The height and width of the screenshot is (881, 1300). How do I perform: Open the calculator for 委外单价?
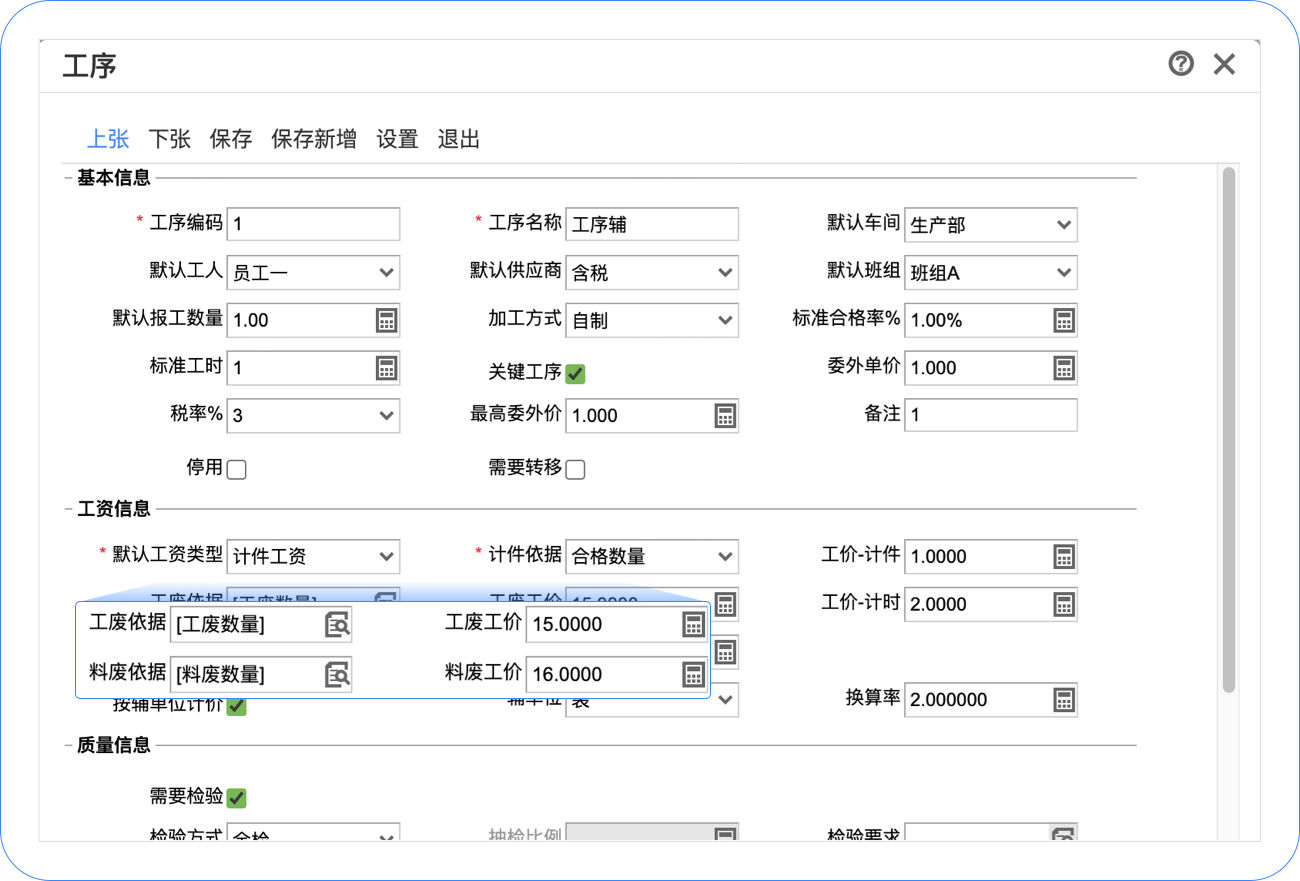1064,368
